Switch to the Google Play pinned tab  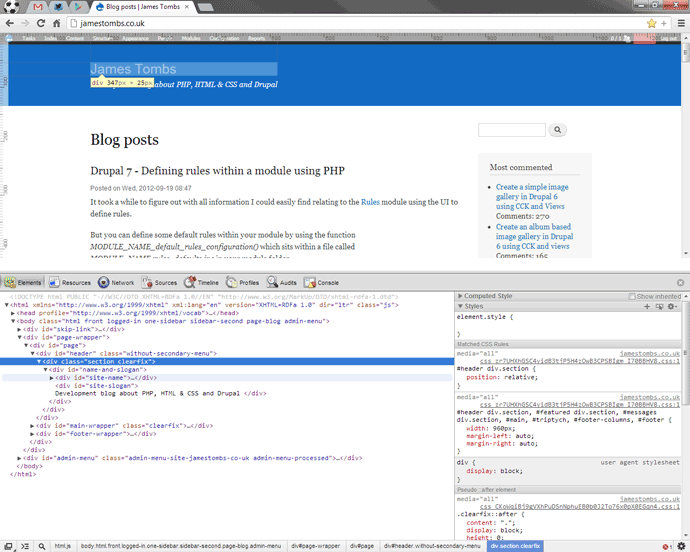[77, 7]
